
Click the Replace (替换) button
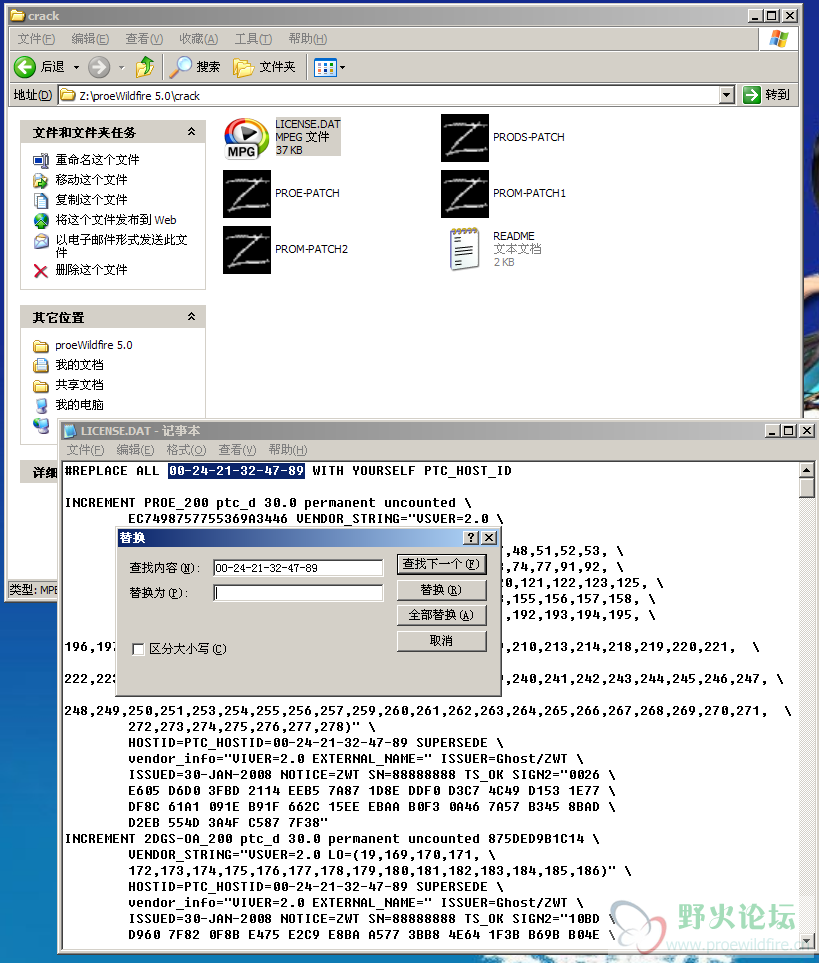click(x=441, y=590)
